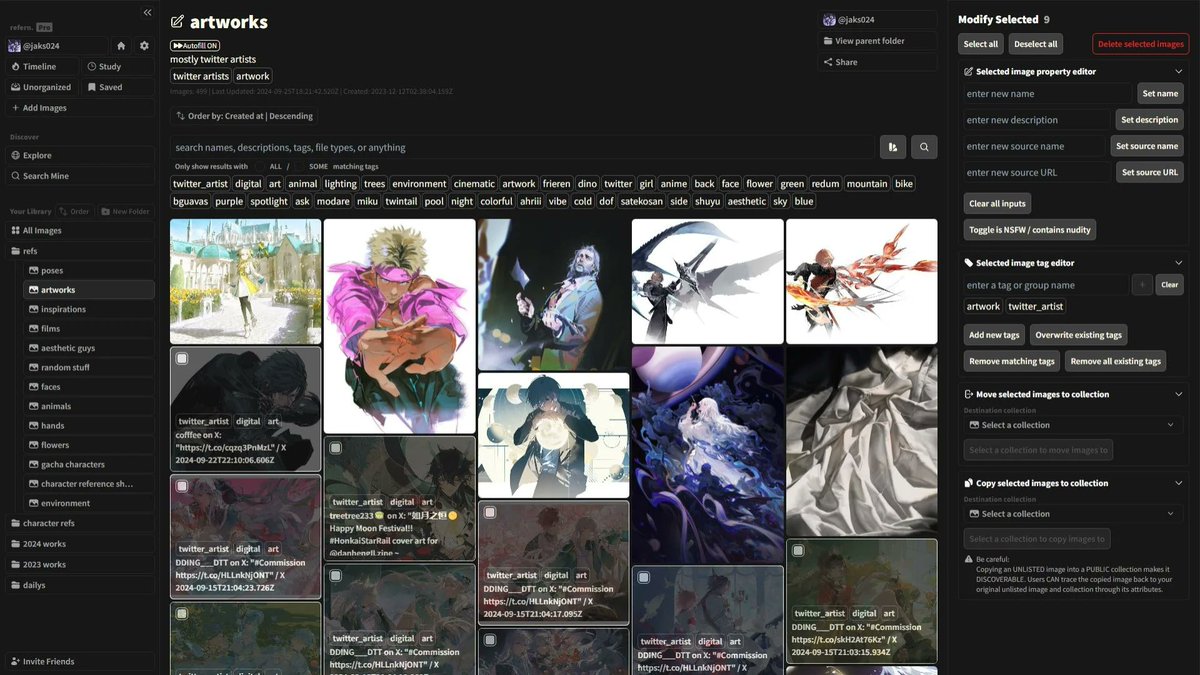Screen dimensions: 1200x675
Task: Open settings gear next to username
Action: point(144,46)
